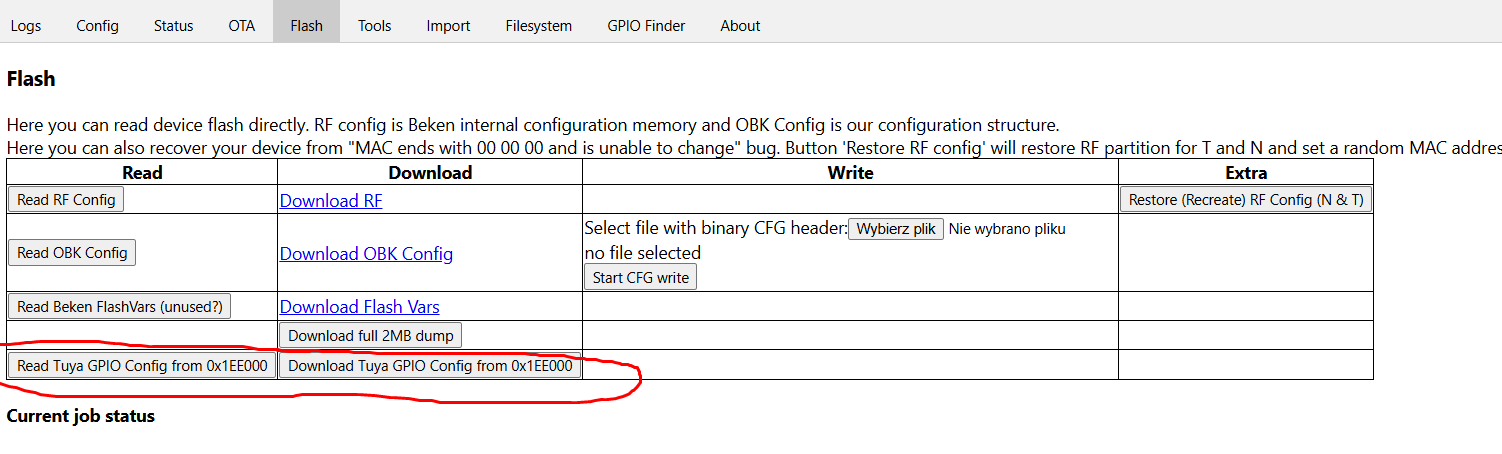1502x454 pixels.
Task: Open the About tab
Action: (x=740, y=25)
